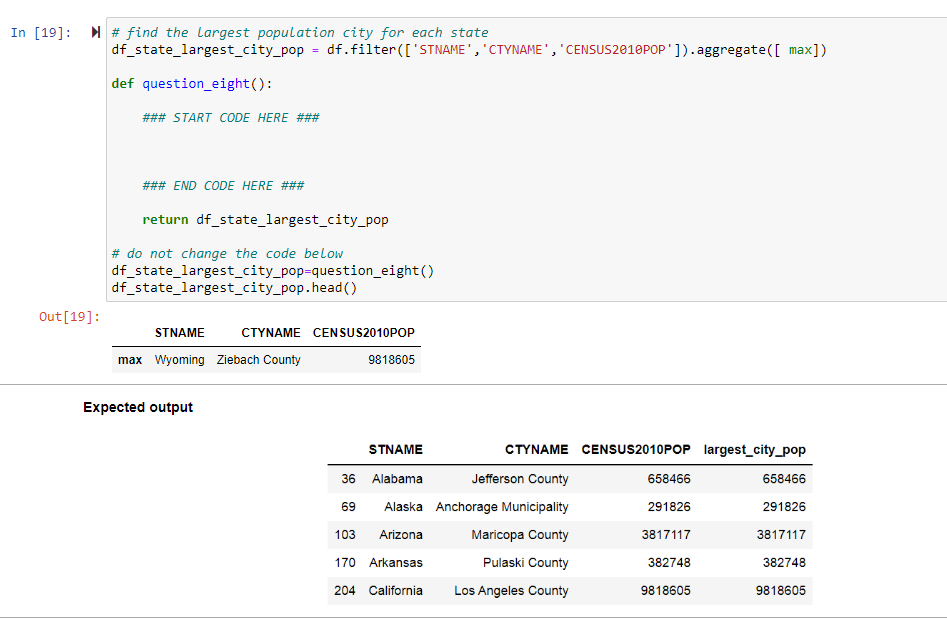Viewport: 947px width, 619px height.
Task: Select the Wyoming cell in output table
Action: tap(183, 359)
